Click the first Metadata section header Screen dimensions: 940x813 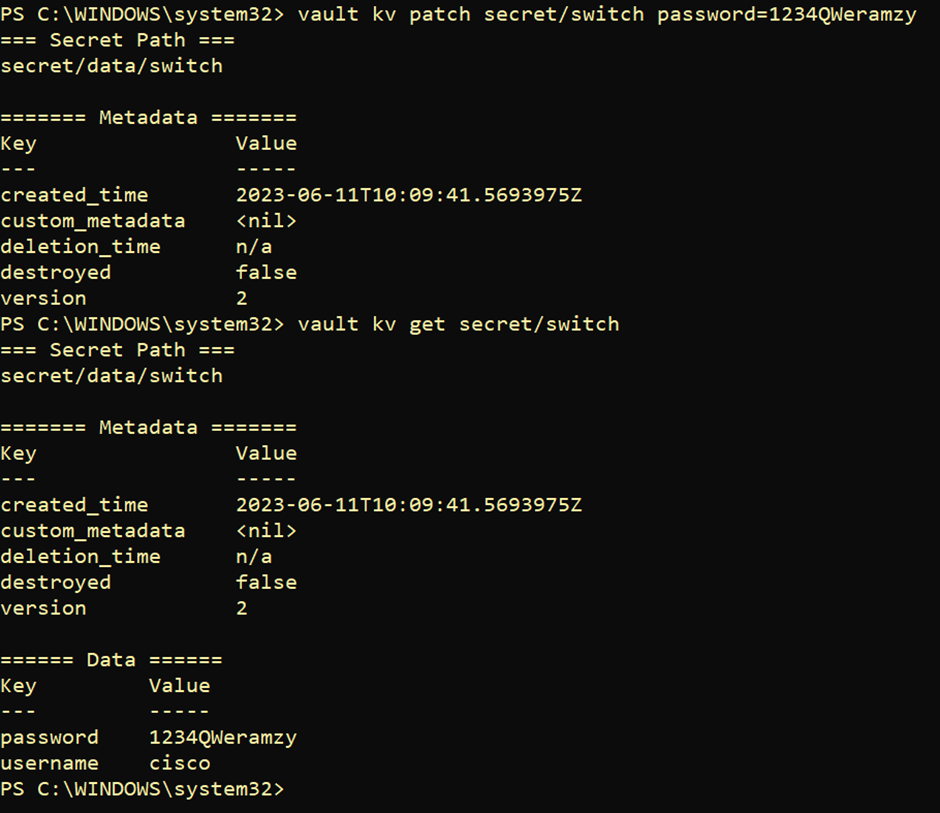click(x=148, y=118)
